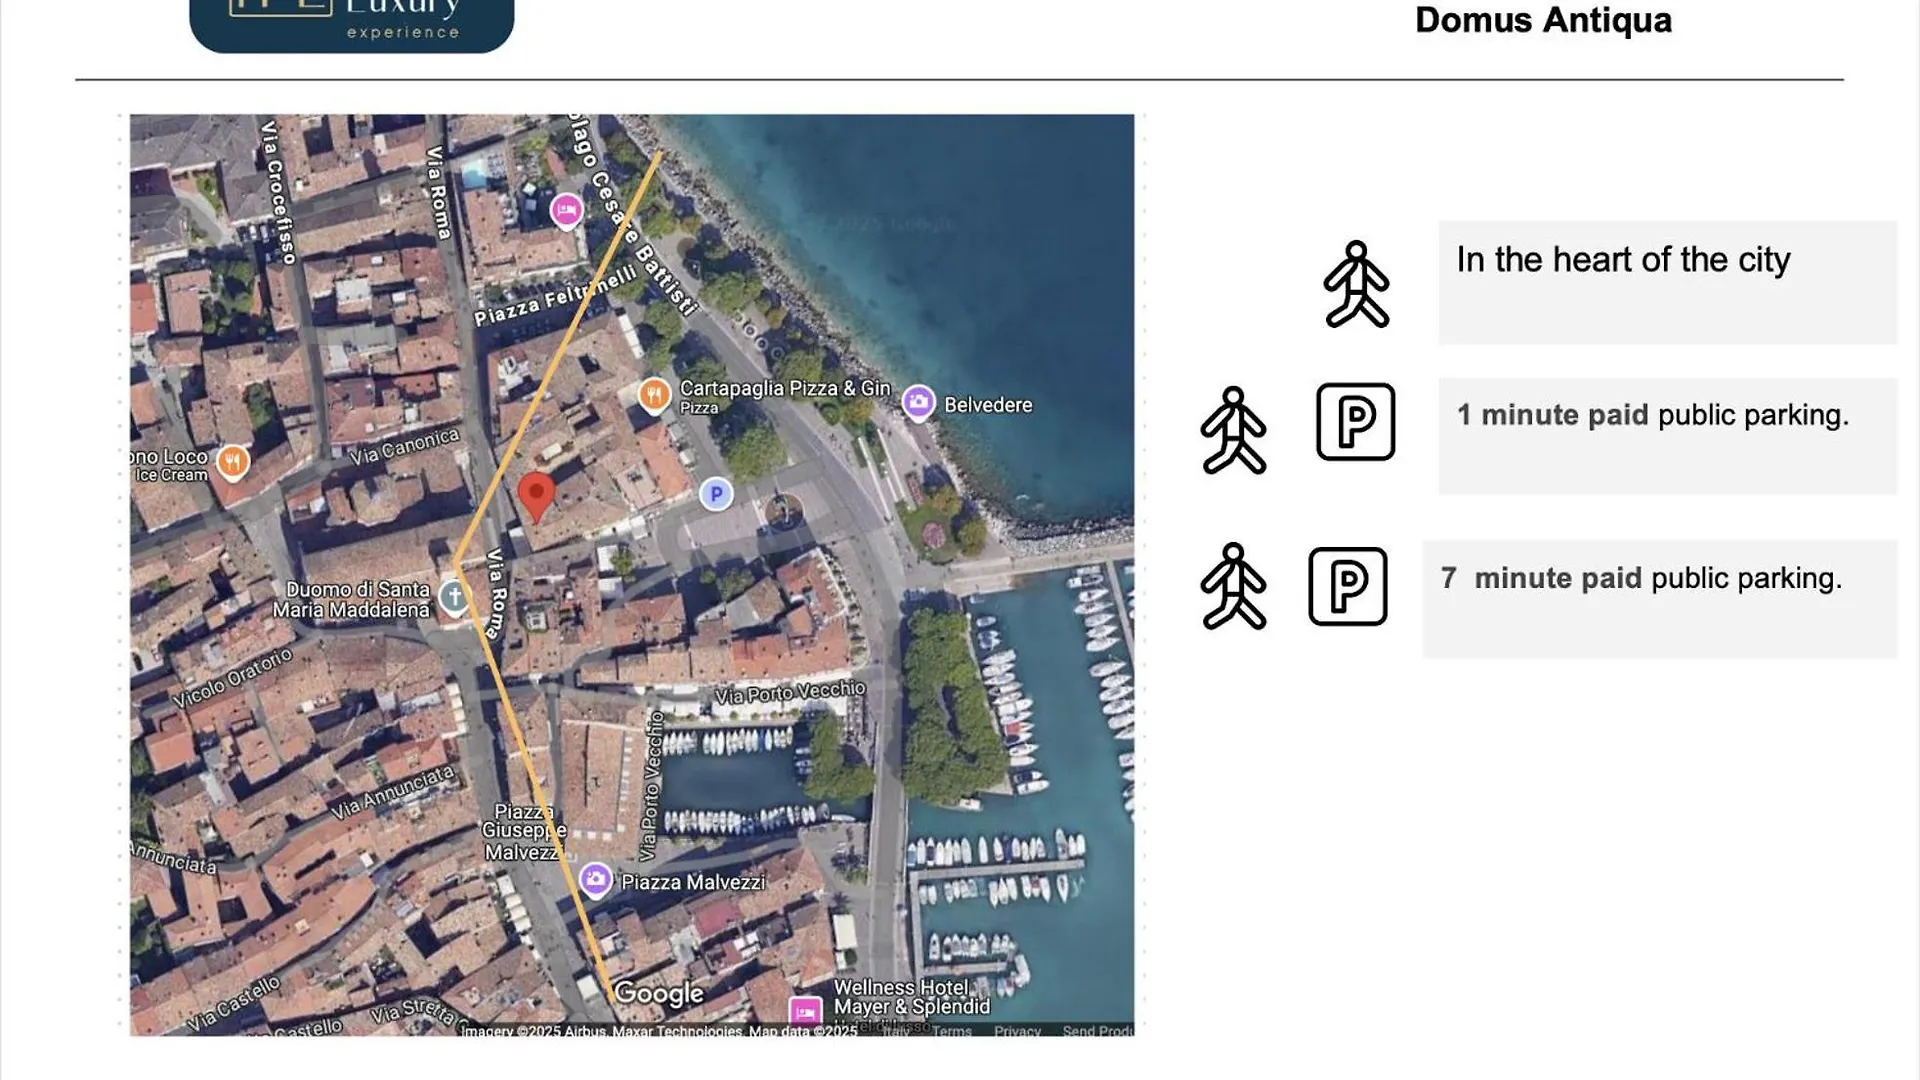Click the Send Product feedback link
Screen dimensions: 1920x1080
(x=1098, y=1031)
